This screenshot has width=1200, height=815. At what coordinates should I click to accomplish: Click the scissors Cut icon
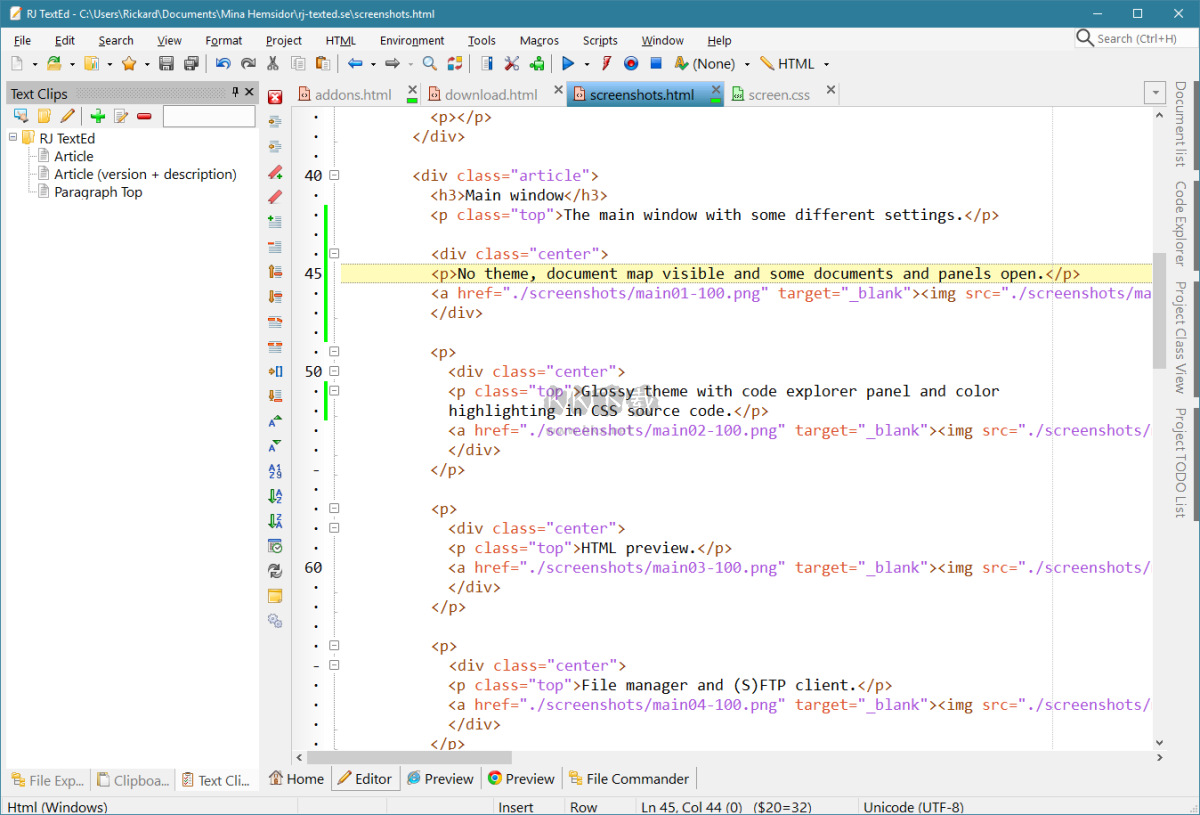(x=273, y=63)
